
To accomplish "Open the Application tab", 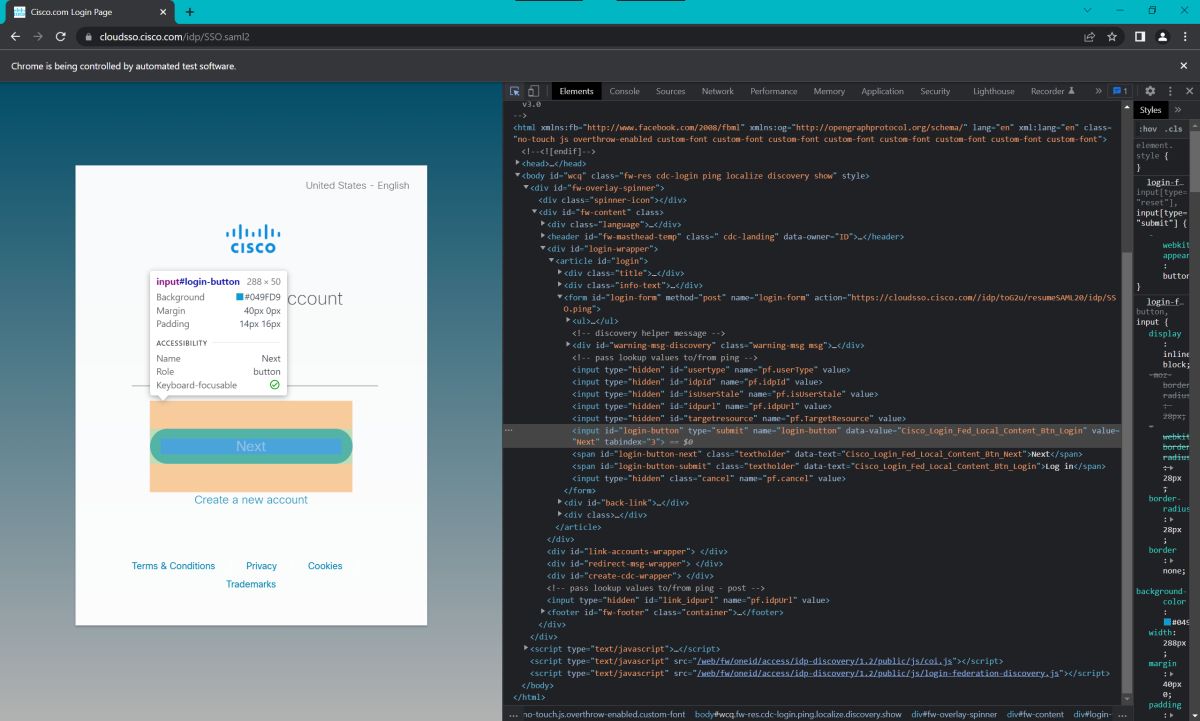I will tap(882, 91).
